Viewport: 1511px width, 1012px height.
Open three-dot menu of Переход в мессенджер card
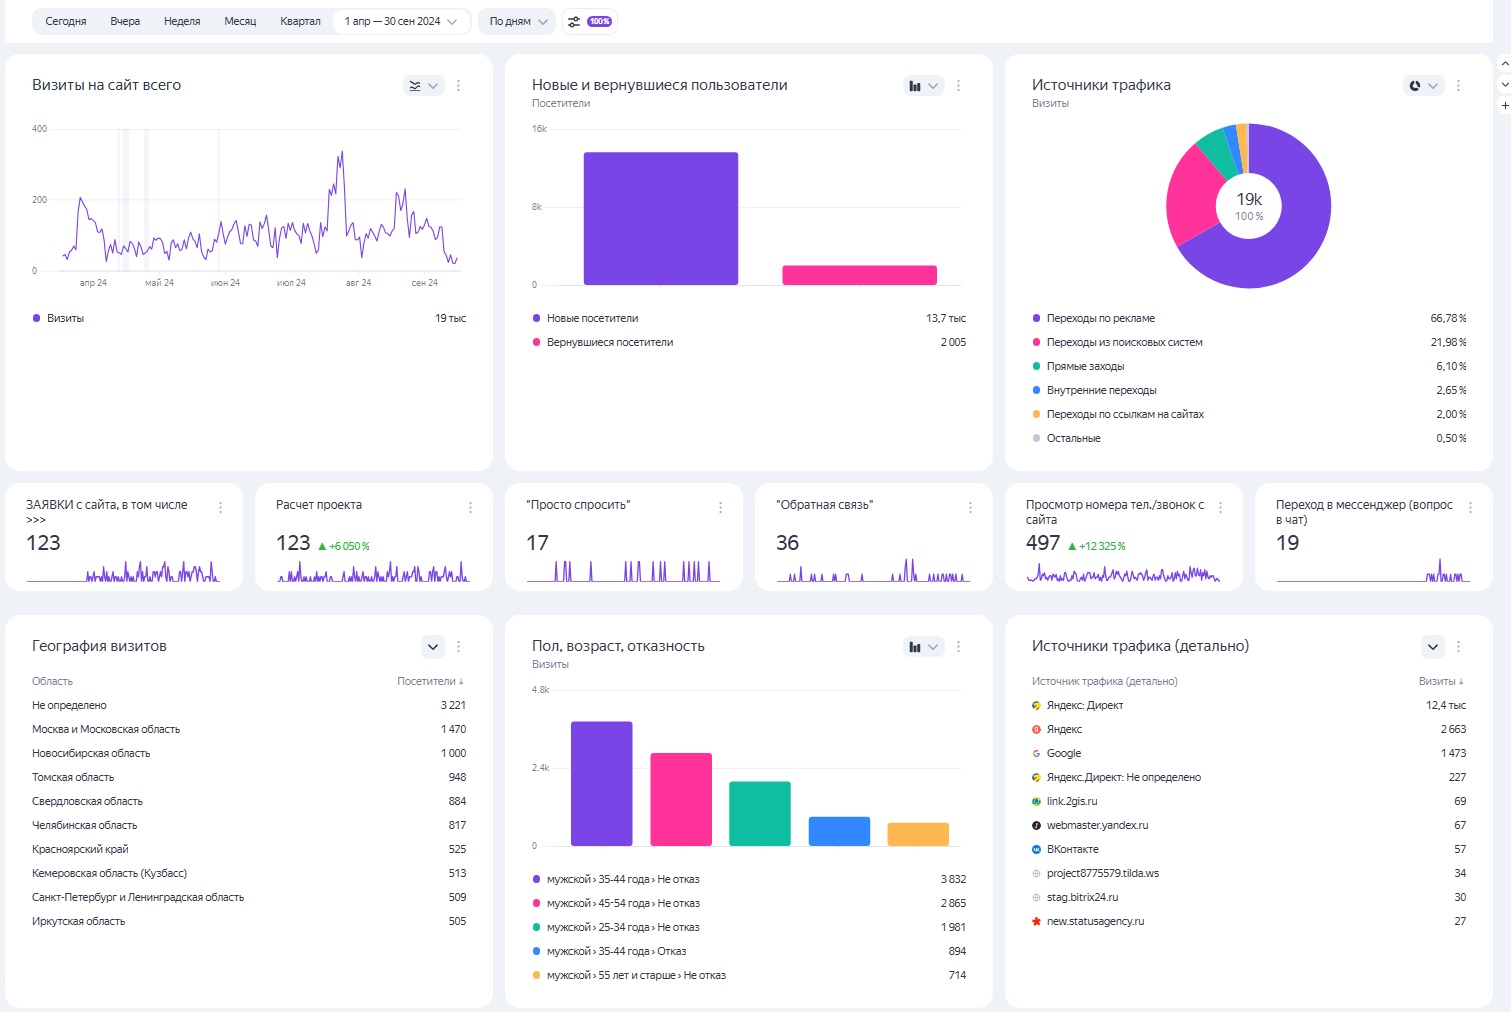[x=1471, y=508]
